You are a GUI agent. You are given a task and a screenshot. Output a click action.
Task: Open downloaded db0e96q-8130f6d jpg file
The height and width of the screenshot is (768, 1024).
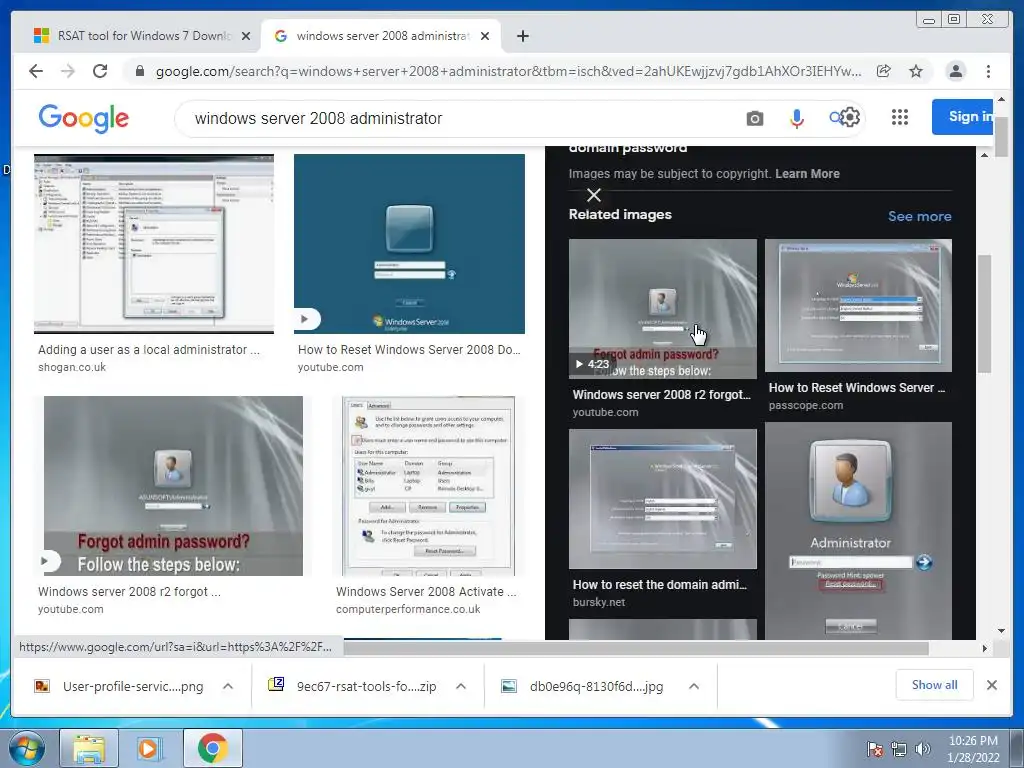pyautogui.click(x=583, y=686)
